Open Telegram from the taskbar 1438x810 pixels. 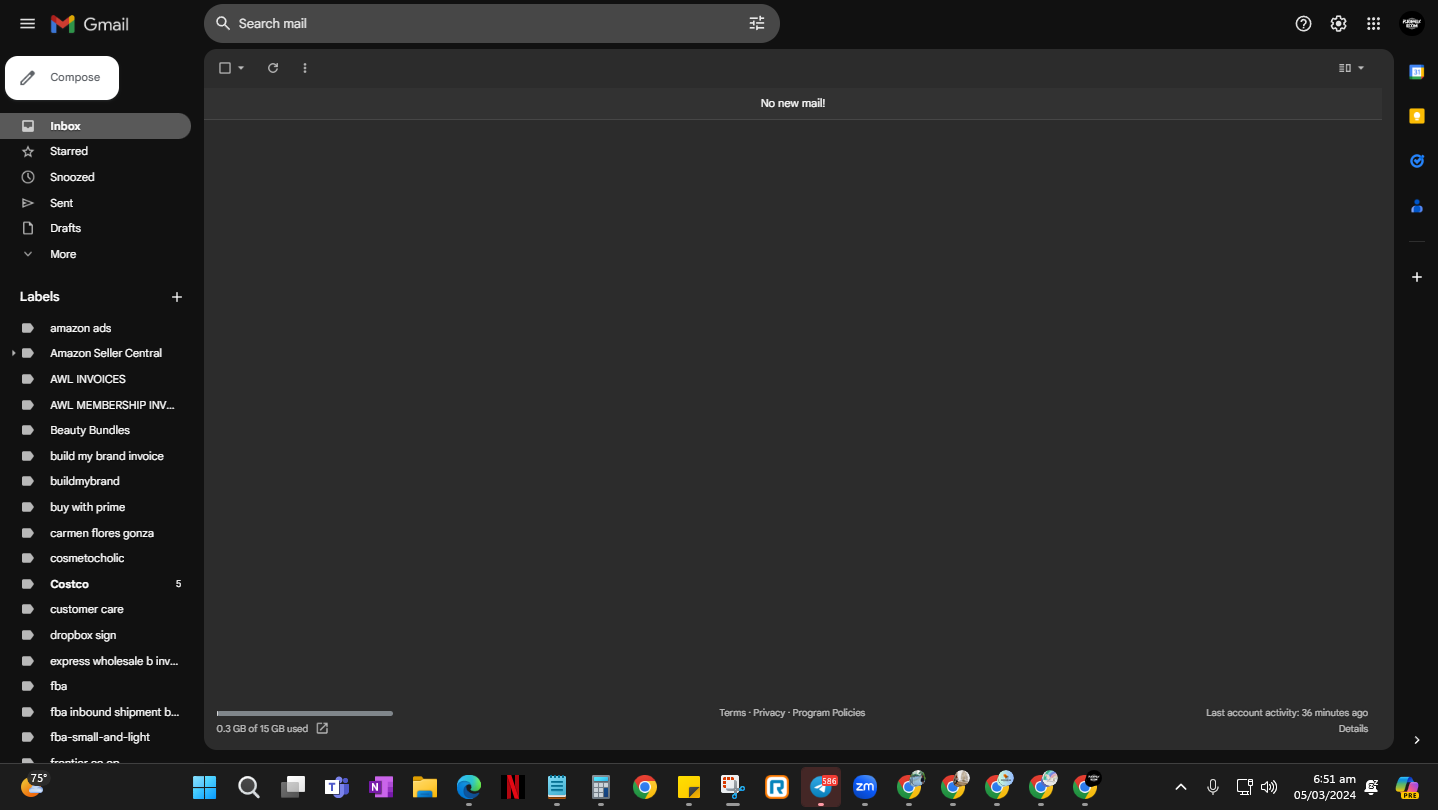pos(821,787)
